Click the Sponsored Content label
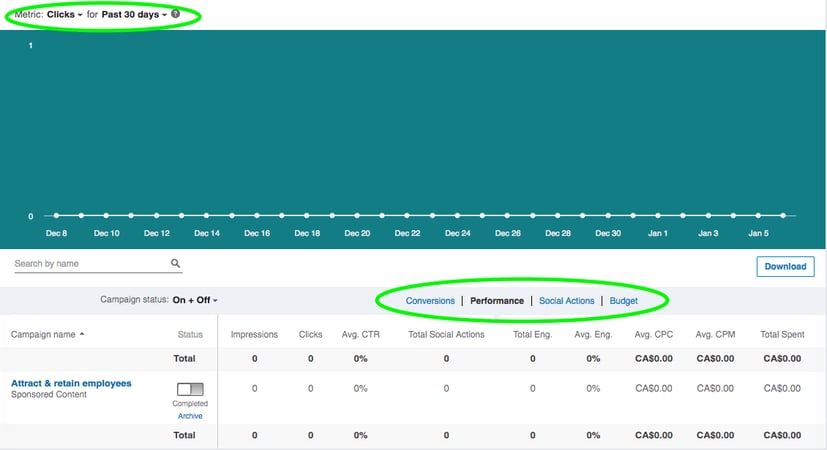 (49, 395)
